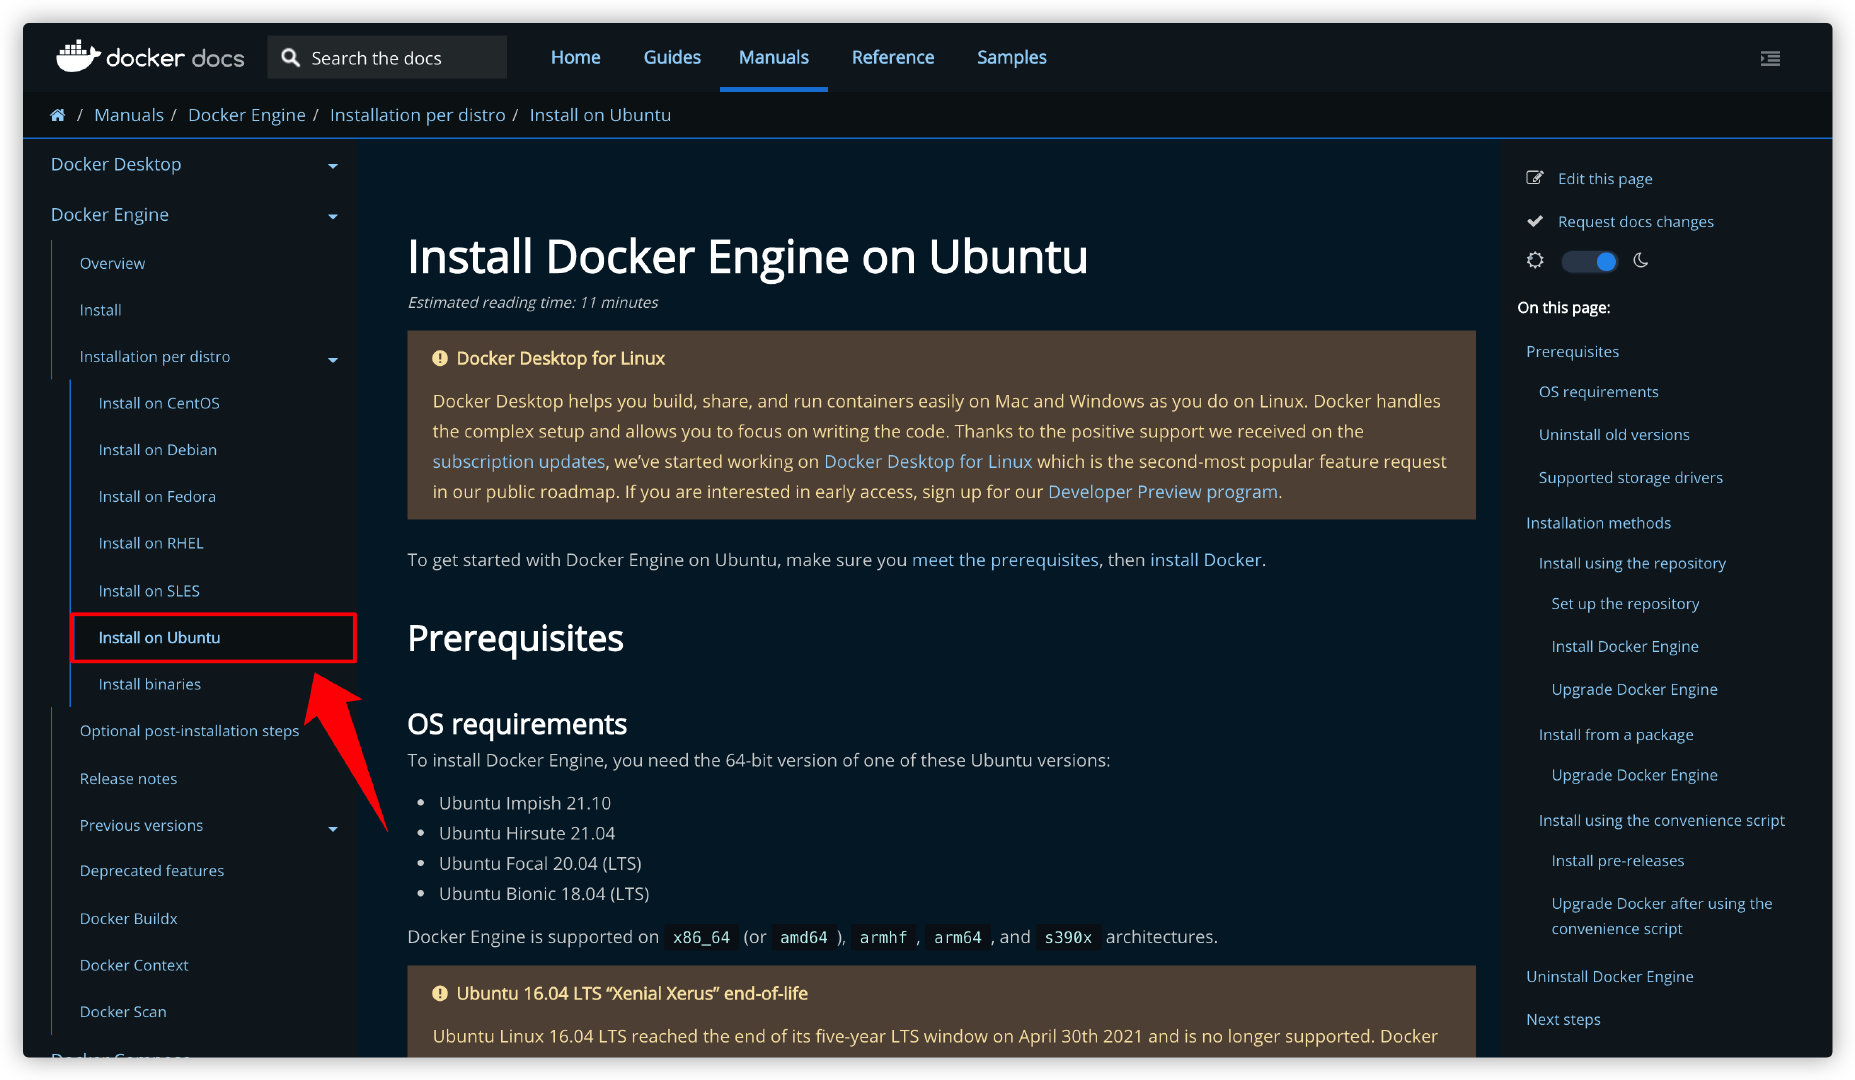
Task: Click the install Docker link
Action: 1205,560
